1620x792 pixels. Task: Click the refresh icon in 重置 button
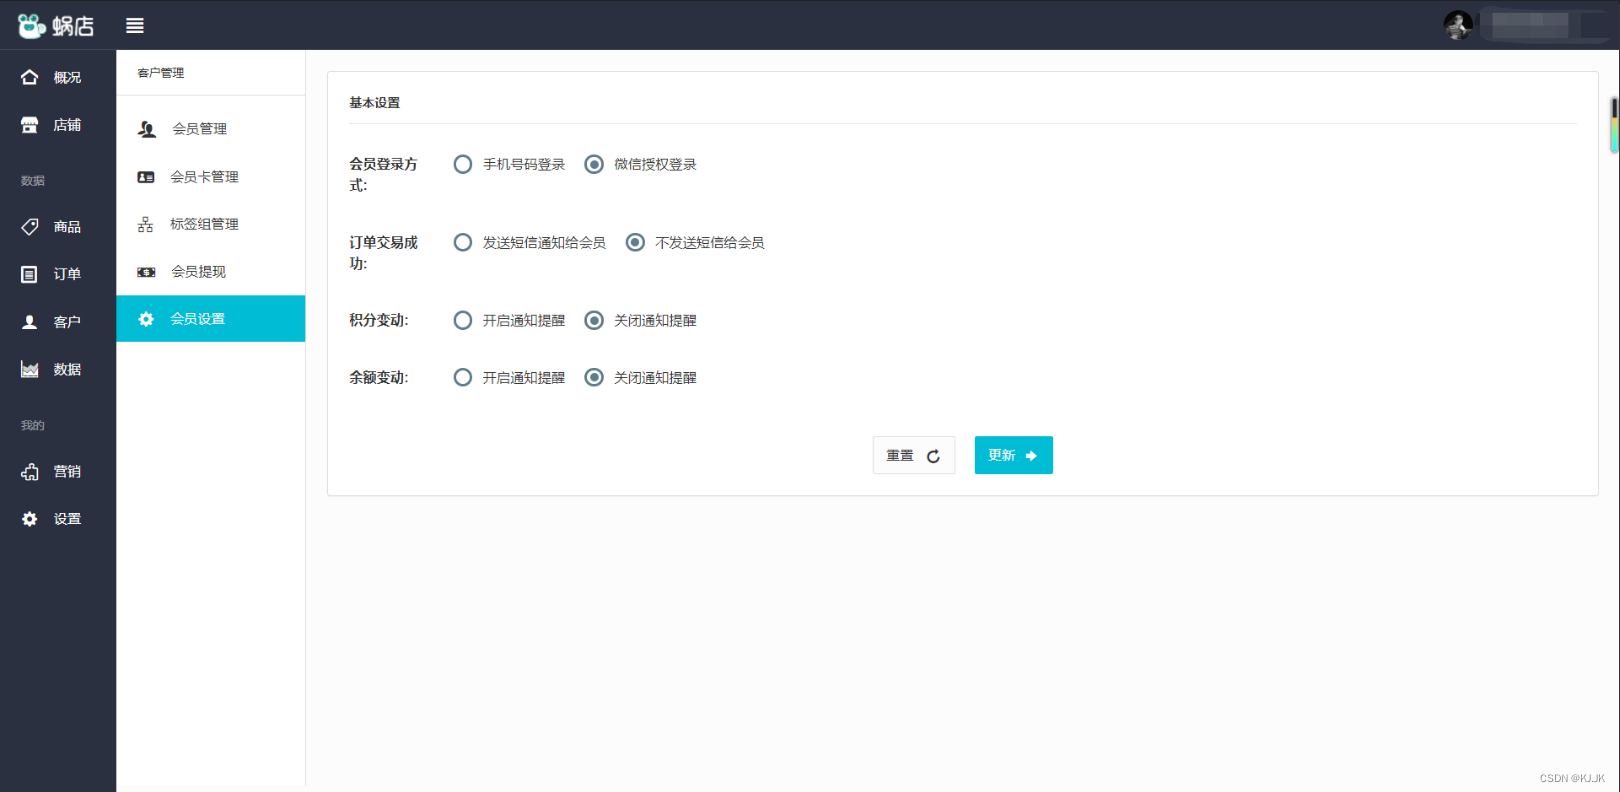point(933,456)
